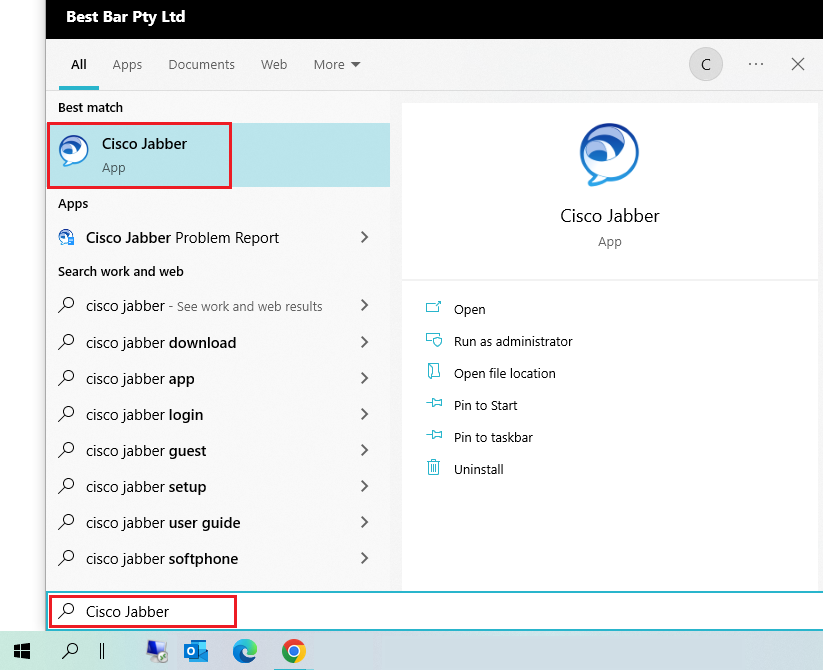Launch Microsoft Edge from the taskbar
Image resolution: width=823 pixels, height=670 pixels.
(245, 651)
